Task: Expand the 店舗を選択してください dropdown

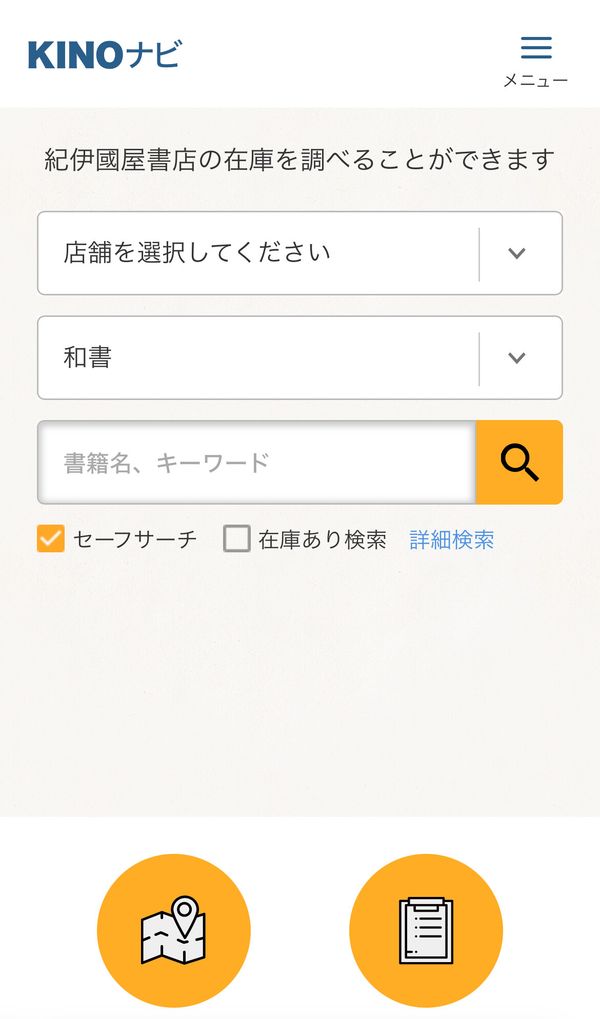Action: coord(300,253)
